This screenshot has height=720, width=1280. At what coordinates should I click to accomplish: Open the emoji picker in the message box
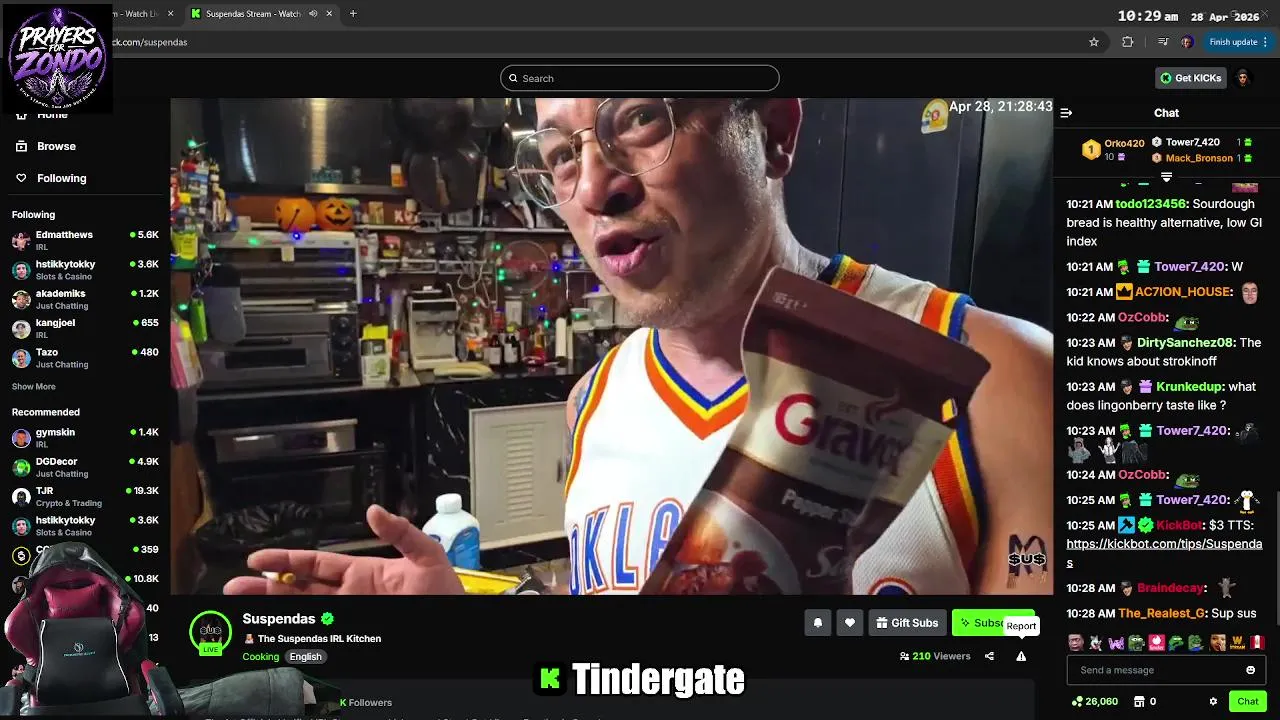pos(1250,670)
